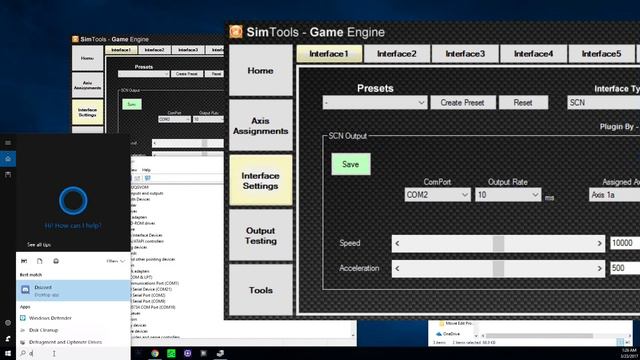The height and width of the screenshot is (360, 640).
Task: Open the Presets dropdown in background SimTools window
Action: 143,74
